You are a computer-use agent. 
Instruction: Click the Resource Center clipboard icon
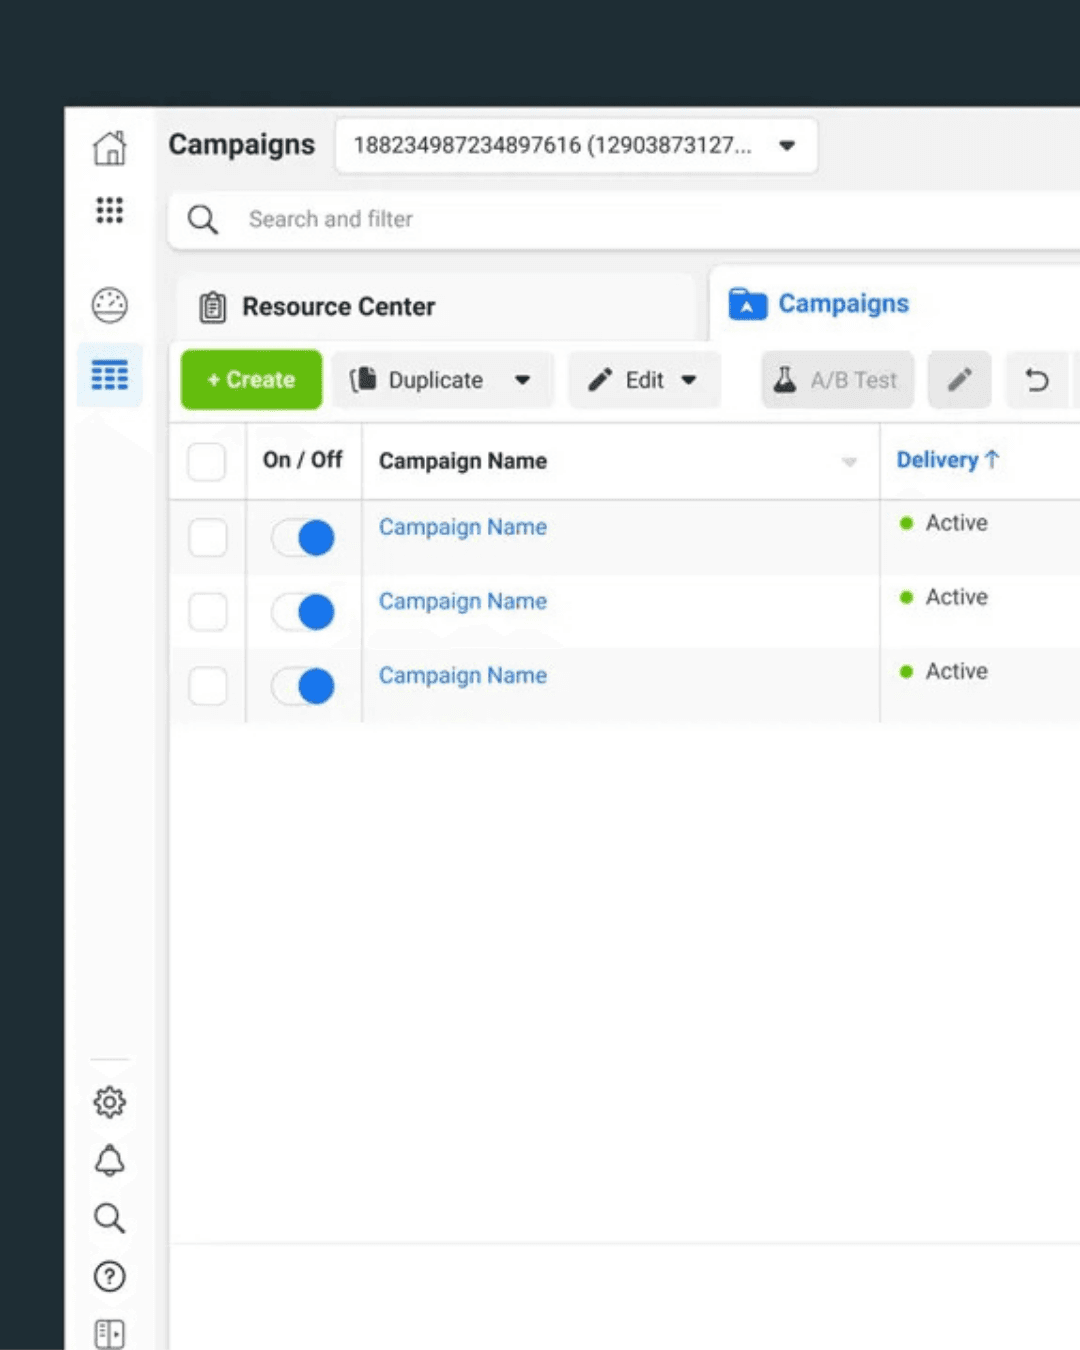[x=212, y=307]
